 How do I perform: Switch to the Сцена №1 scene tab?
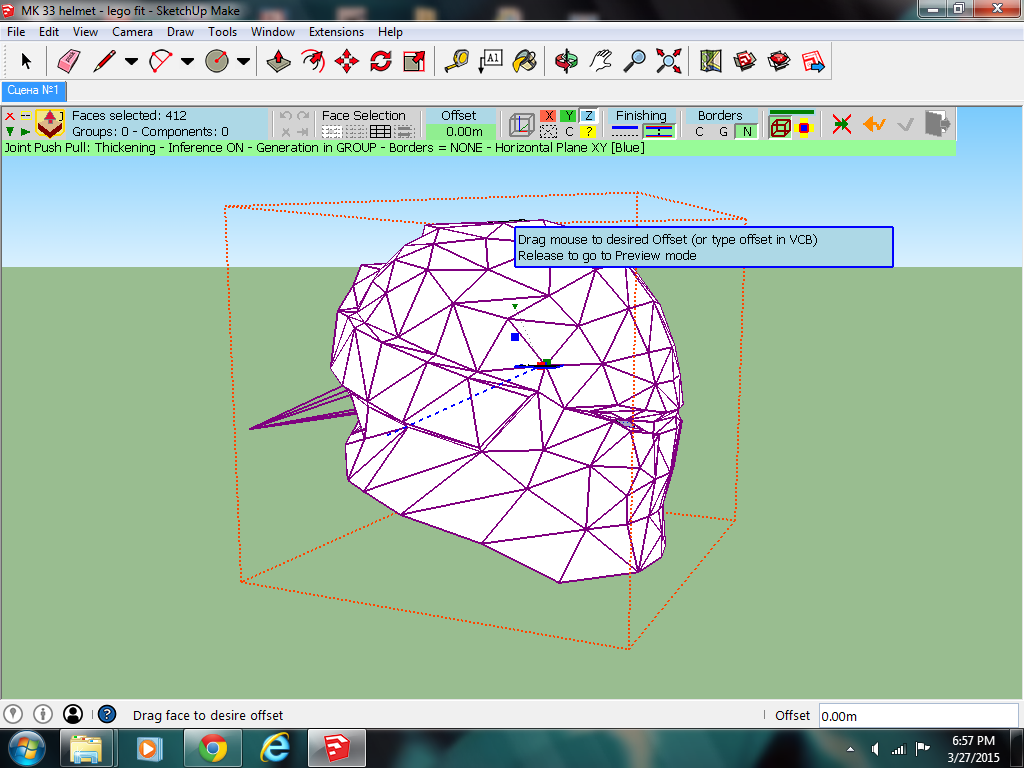coord(34,91)
